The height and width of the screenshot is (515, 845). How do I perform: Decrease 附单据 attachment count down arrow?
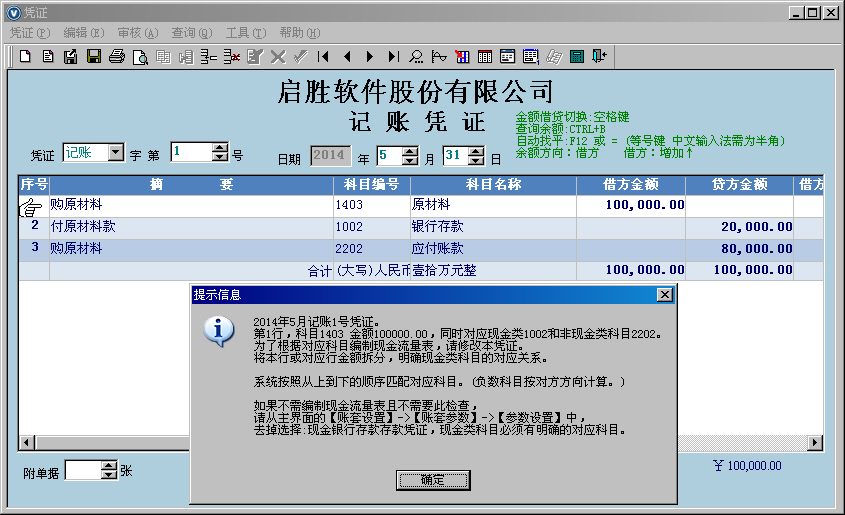click(x=109, y=474)
